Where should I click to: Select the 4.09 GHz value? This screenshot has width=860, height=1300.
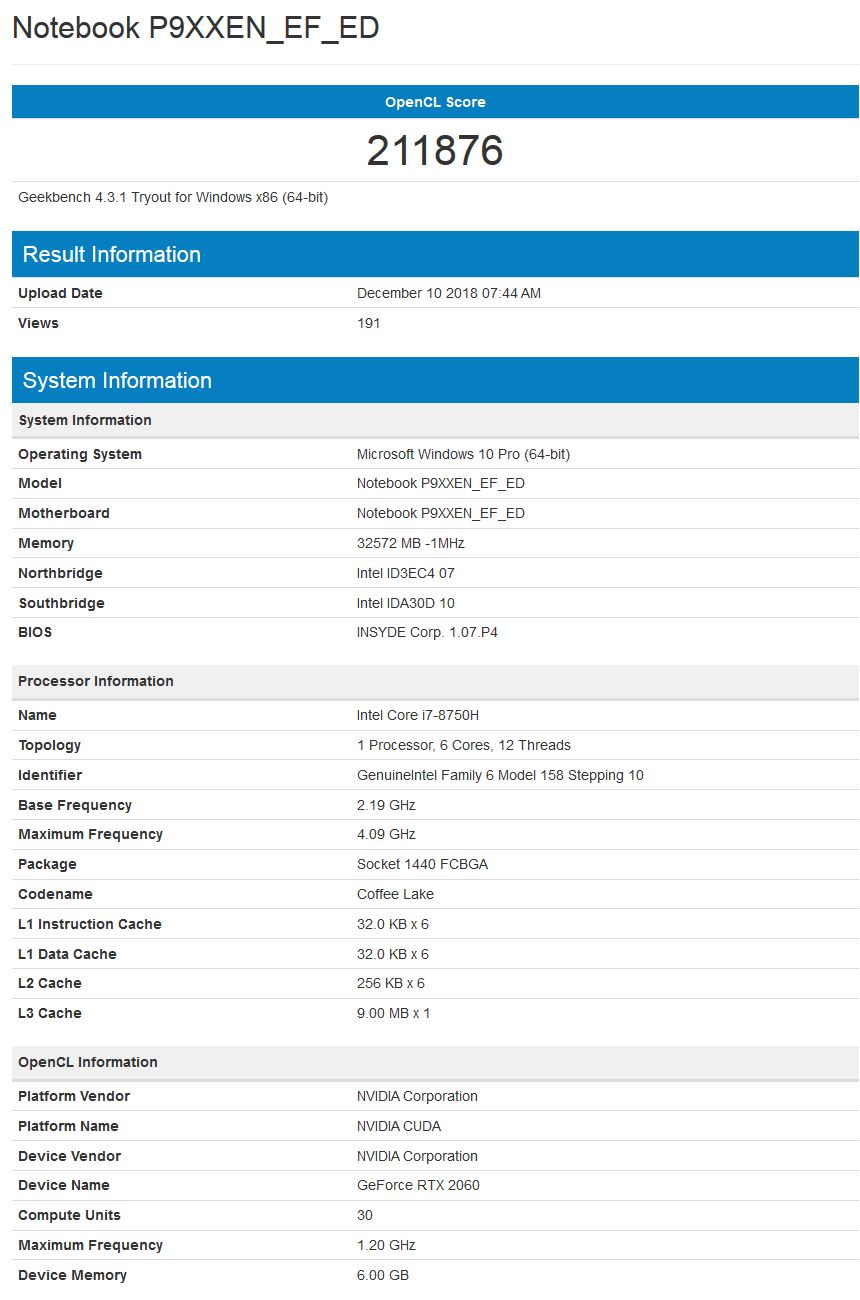tap(386, 834)
